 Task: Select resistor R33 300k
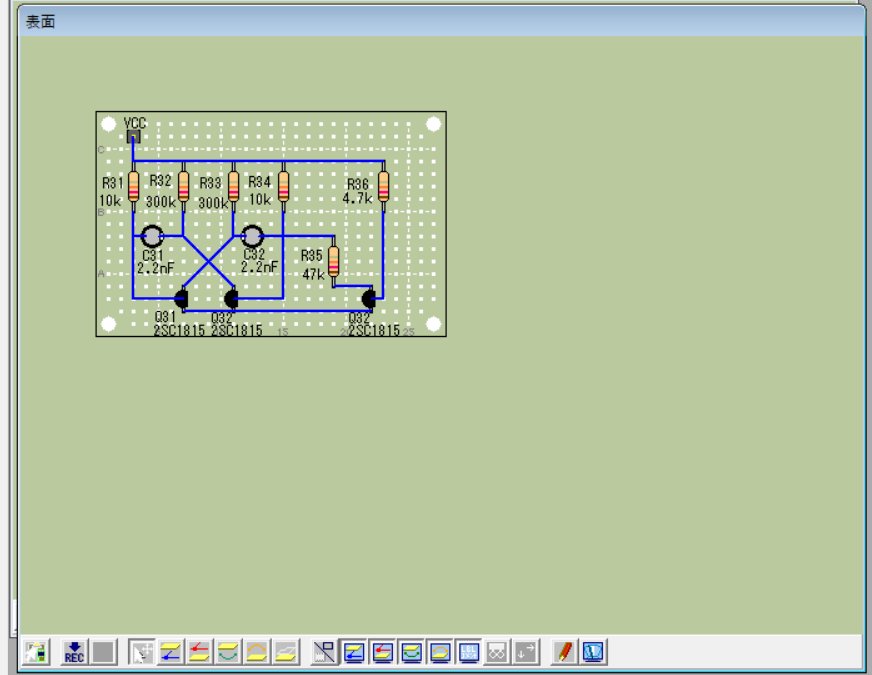pos(234,186)
